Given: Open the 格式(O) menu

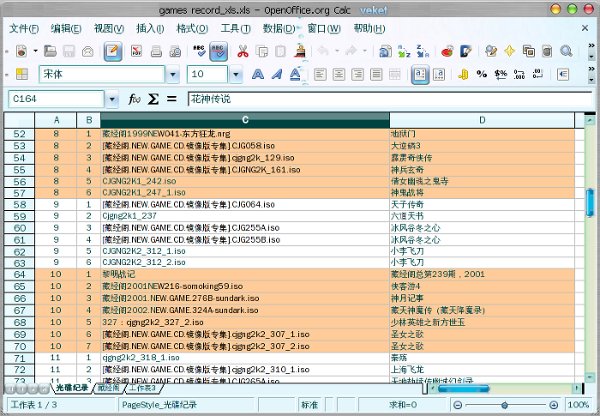Looking at the screenshot, I should [x=192, y=29].
